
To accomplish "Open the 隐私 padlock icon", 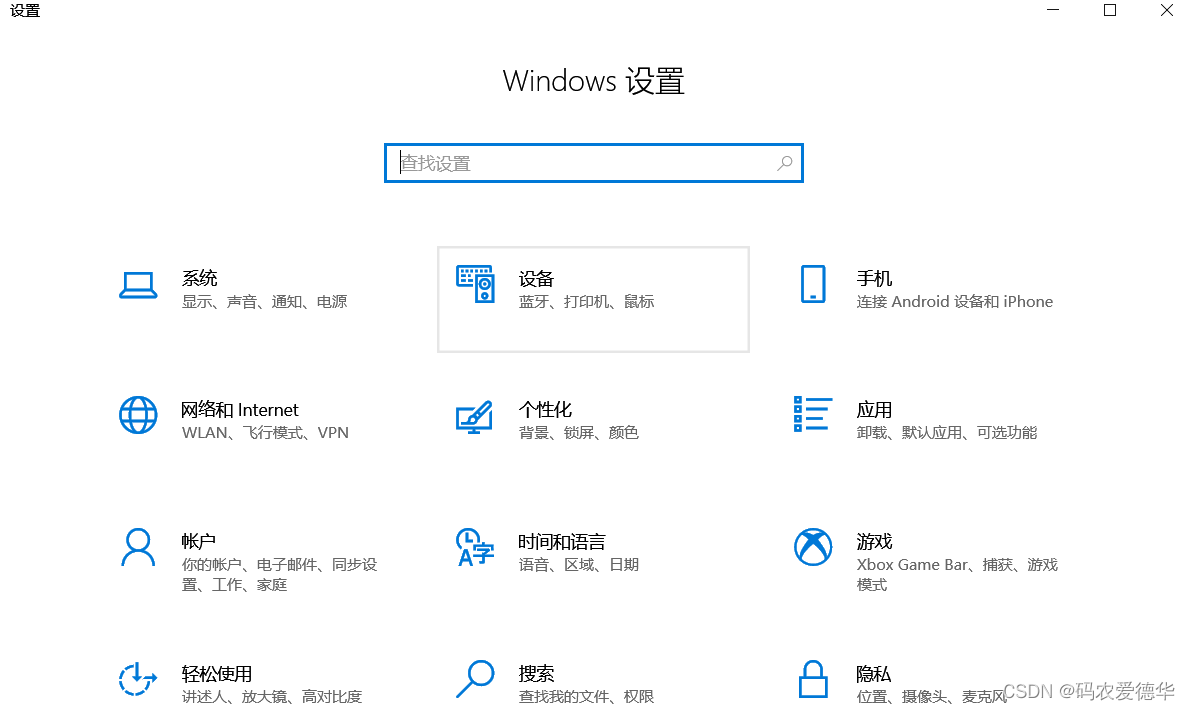I will (x=813, y=679).
